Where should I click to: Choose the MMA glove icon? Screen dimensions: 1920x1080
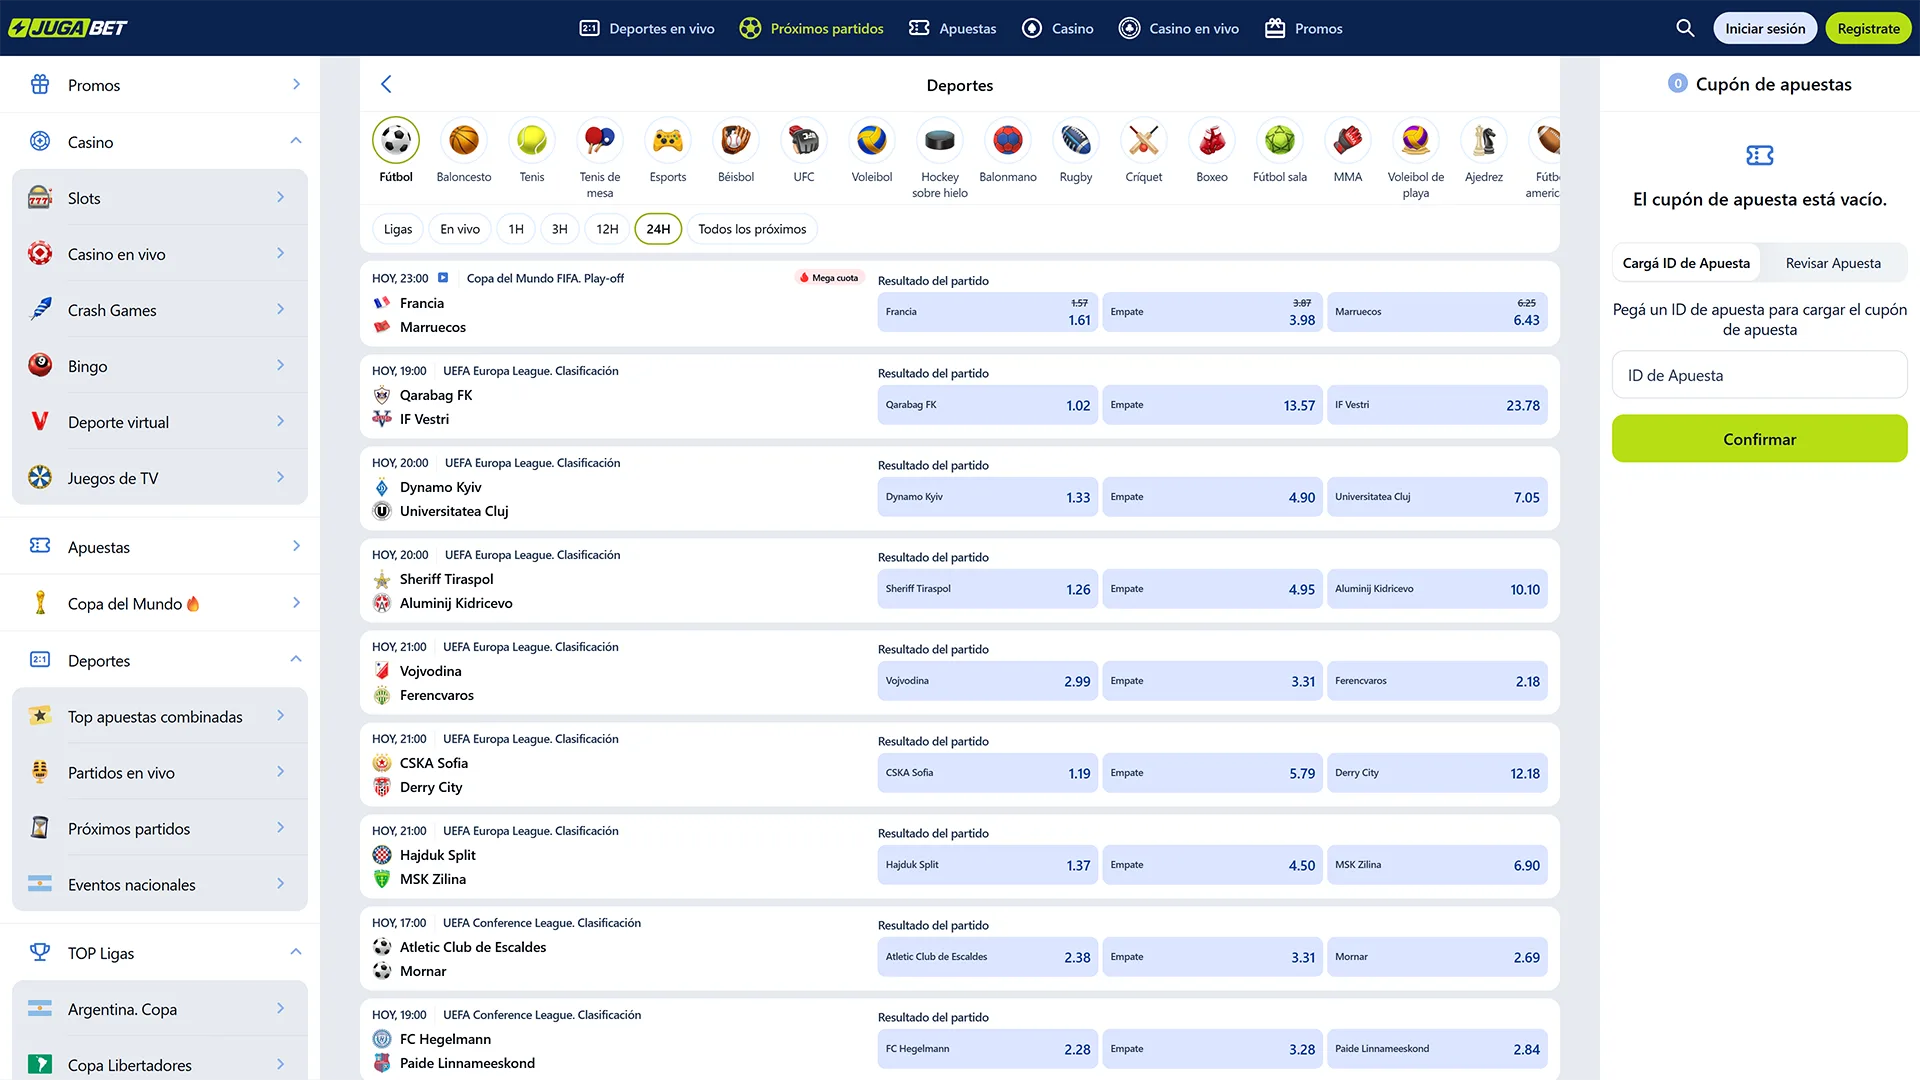click(x=1348, y=141)
